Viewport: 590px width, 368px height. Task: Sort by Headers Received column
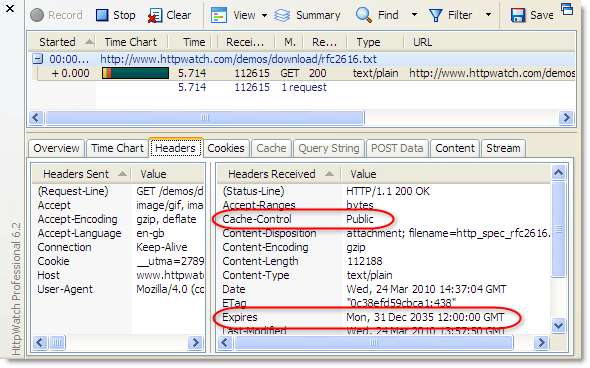pyautogui.click(x=278, y=174)
